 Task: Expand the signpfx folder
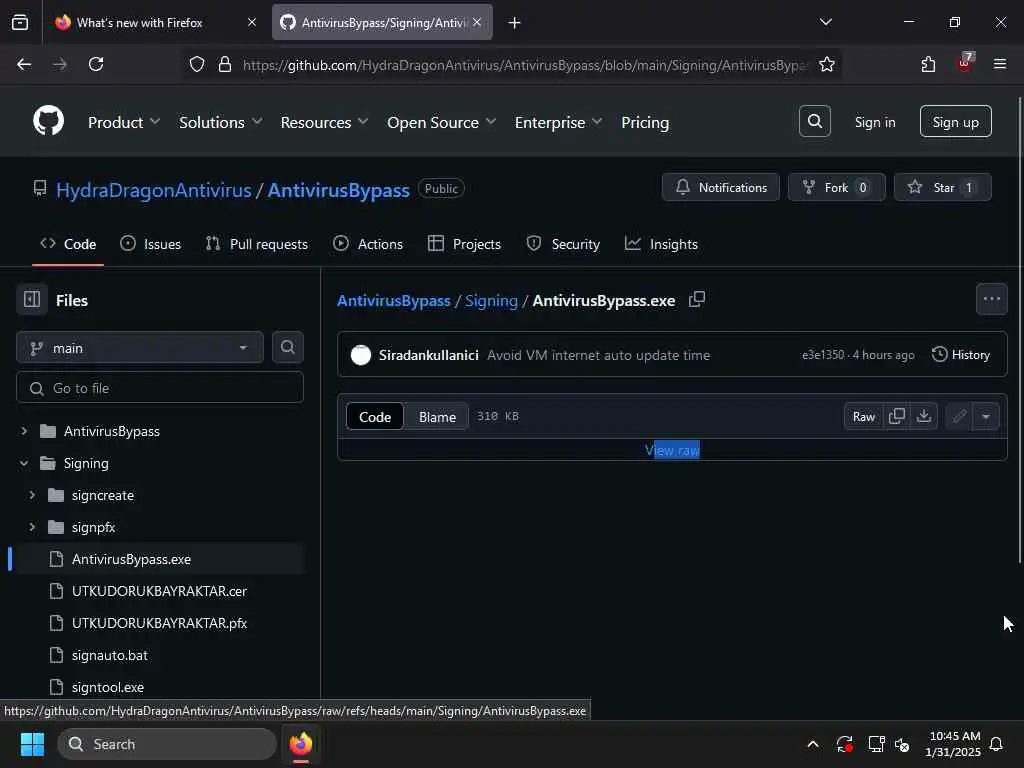[32, 527]
